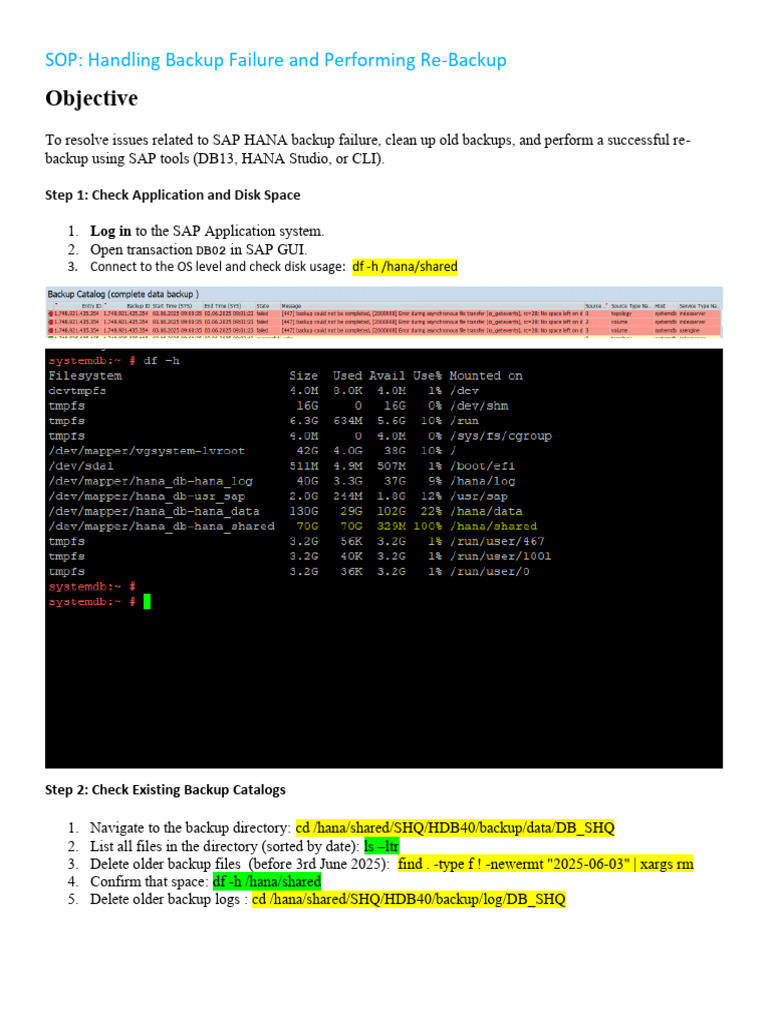The width and height of the screenshot is (768, 1024).
Task: Click the Host column header in Backup Catalog
Action: [x=660, y=306]
